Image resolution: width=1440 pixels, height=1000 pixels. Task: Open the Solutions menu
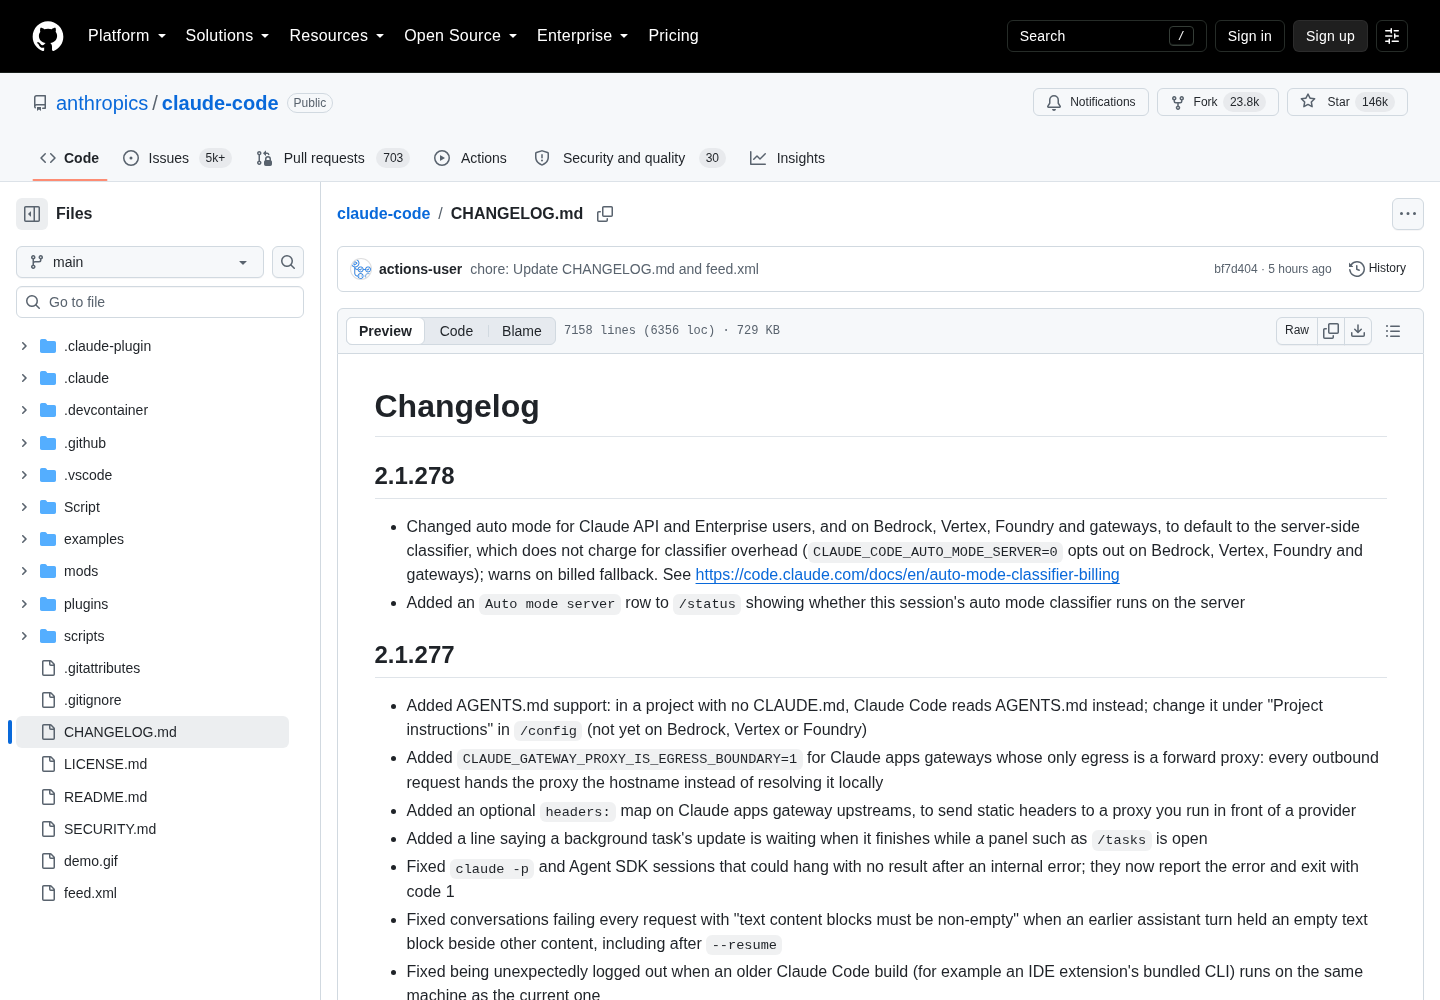tap(227, 36)
